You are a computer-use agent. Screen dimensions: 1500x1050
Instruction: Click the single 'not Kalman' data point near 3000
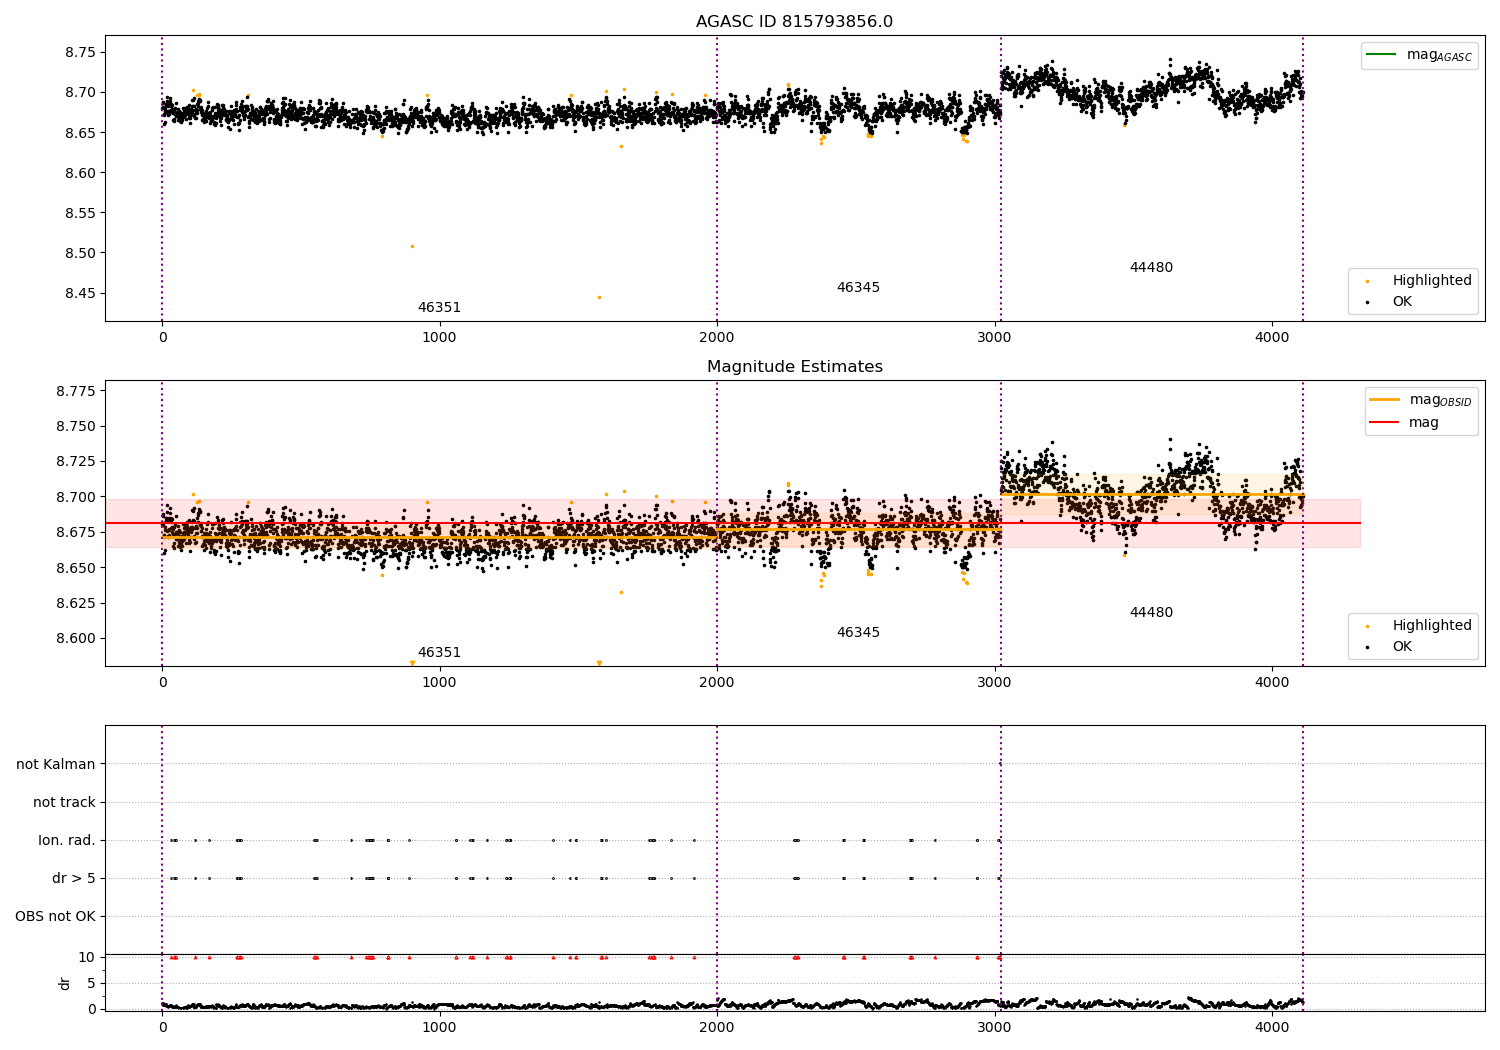[x=1000, y=764]
